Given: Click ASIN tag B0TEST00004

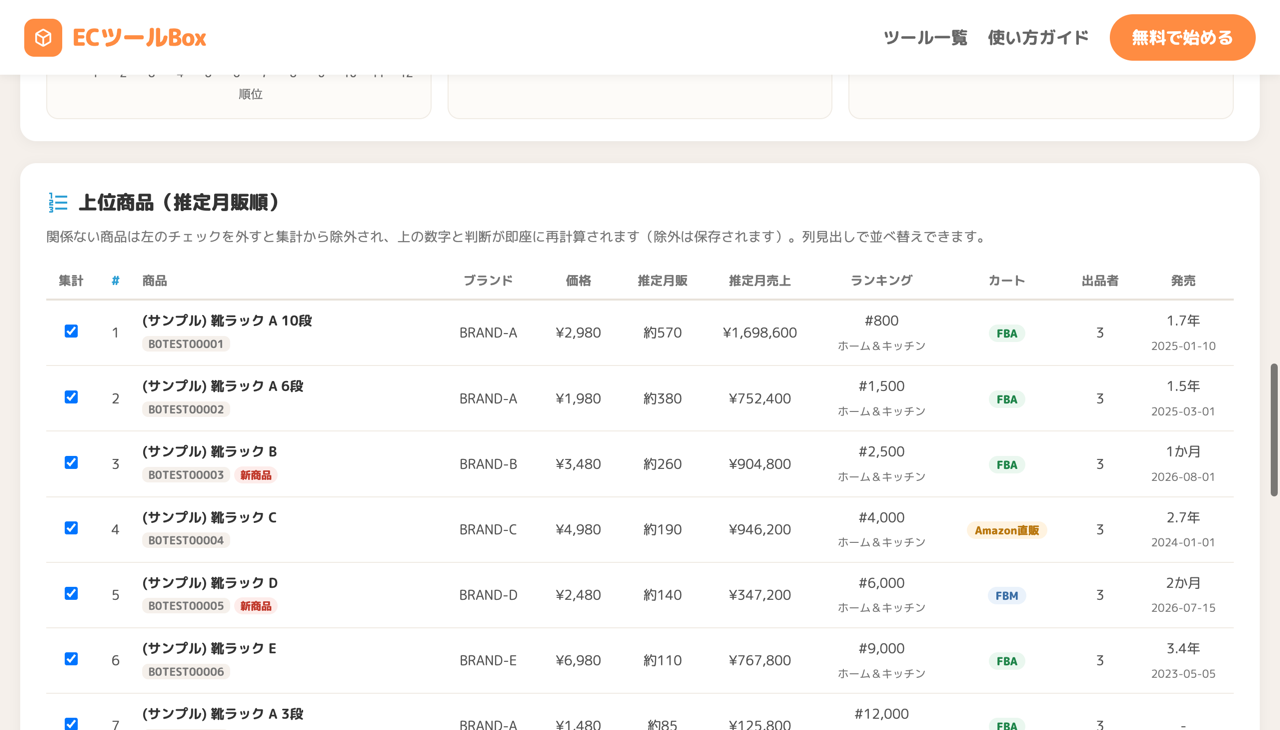Looking at the screenshot, I should click(186, 540).
